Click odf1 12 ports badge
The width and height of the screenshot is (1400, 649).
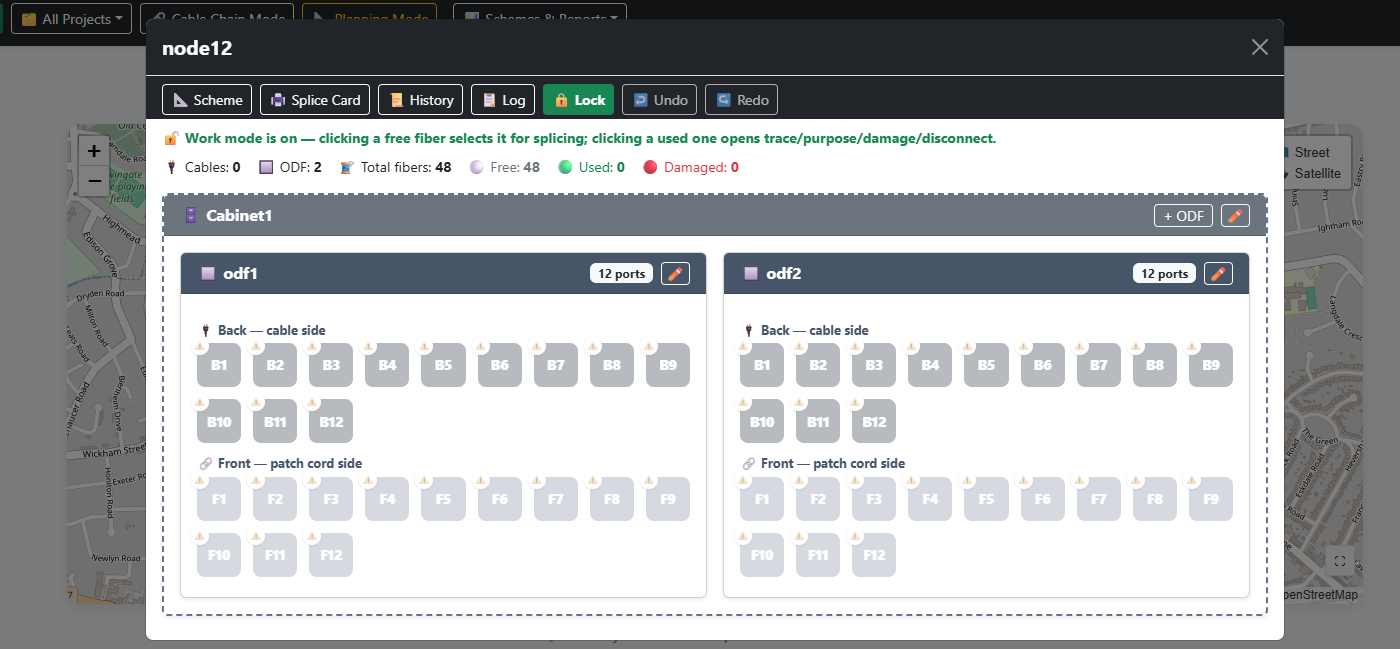(x=621, y=273)
